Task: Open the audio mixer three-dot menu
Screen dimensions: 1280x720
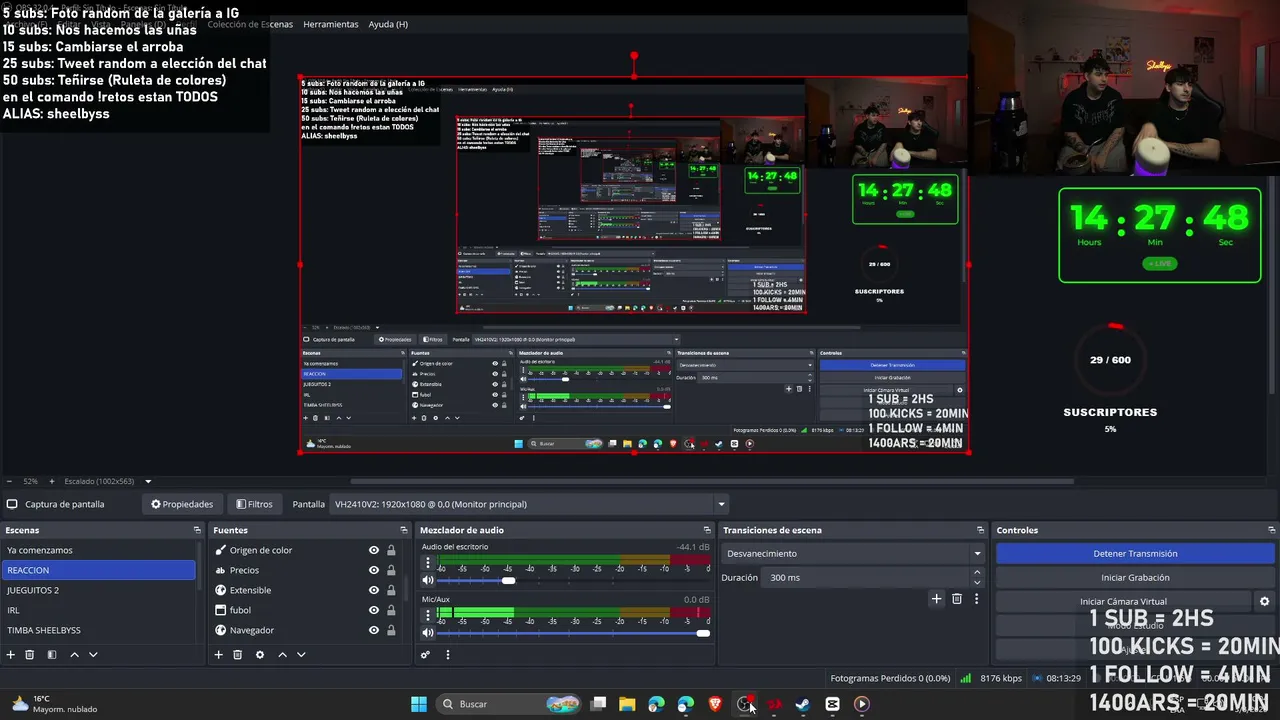Action: point(448,655)
